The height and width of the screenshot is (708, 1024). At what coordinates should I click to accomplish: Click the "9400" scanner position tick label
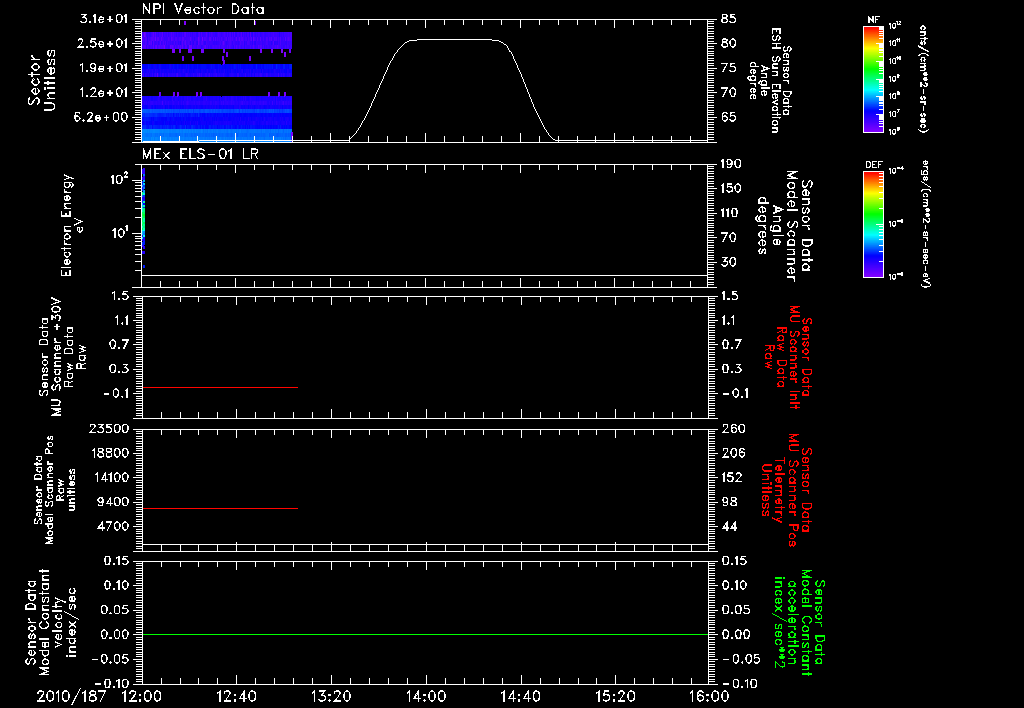[113, 502]
